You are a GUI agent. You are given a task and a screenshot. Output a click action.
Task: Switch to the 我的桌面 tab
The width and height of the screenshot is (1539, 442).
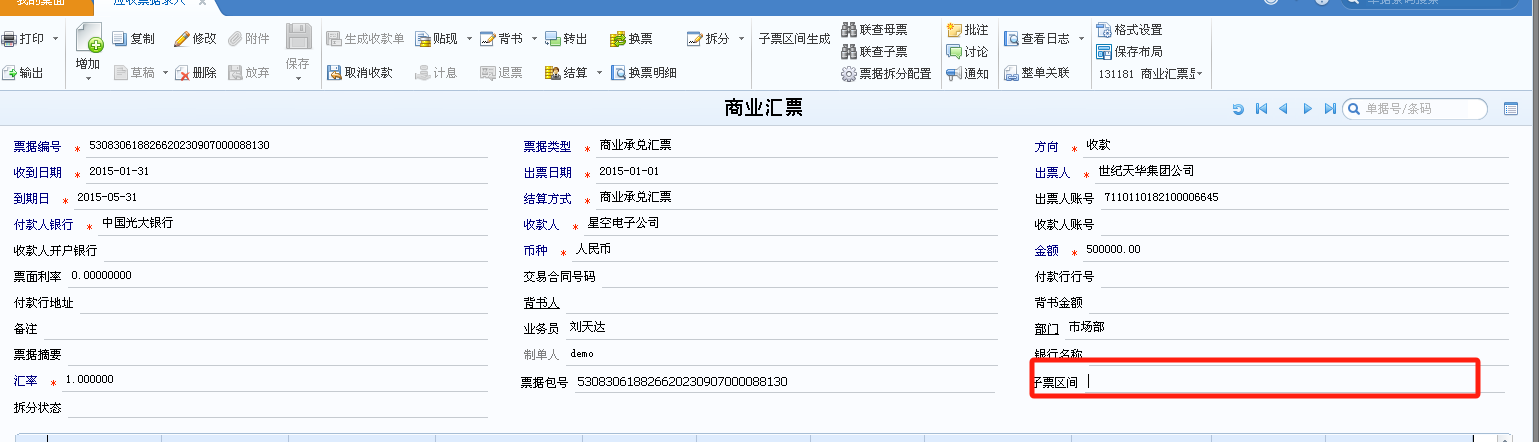coord(40,3)
